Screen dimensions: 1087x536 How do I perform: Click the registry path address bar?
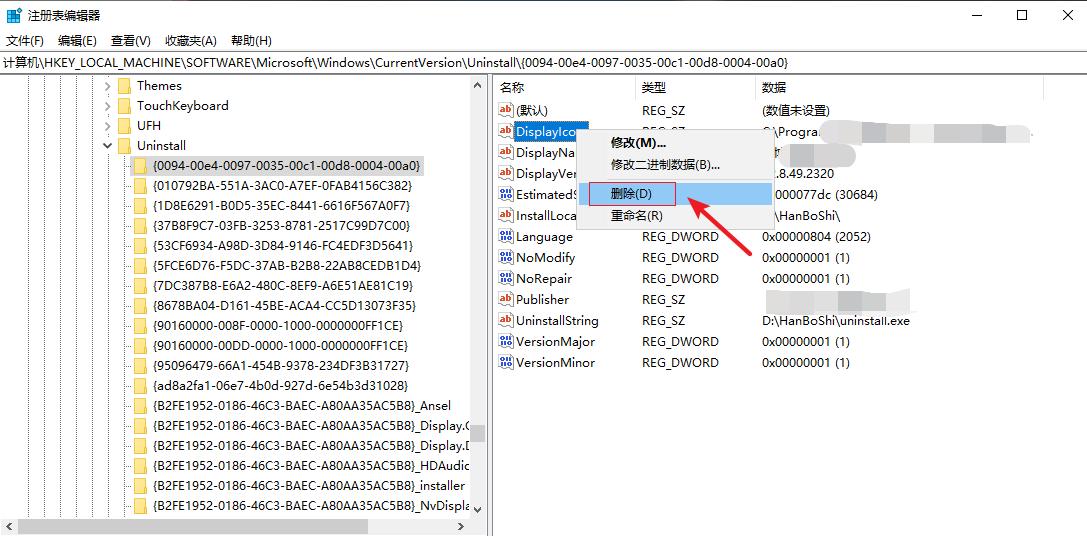click(540, 63)
